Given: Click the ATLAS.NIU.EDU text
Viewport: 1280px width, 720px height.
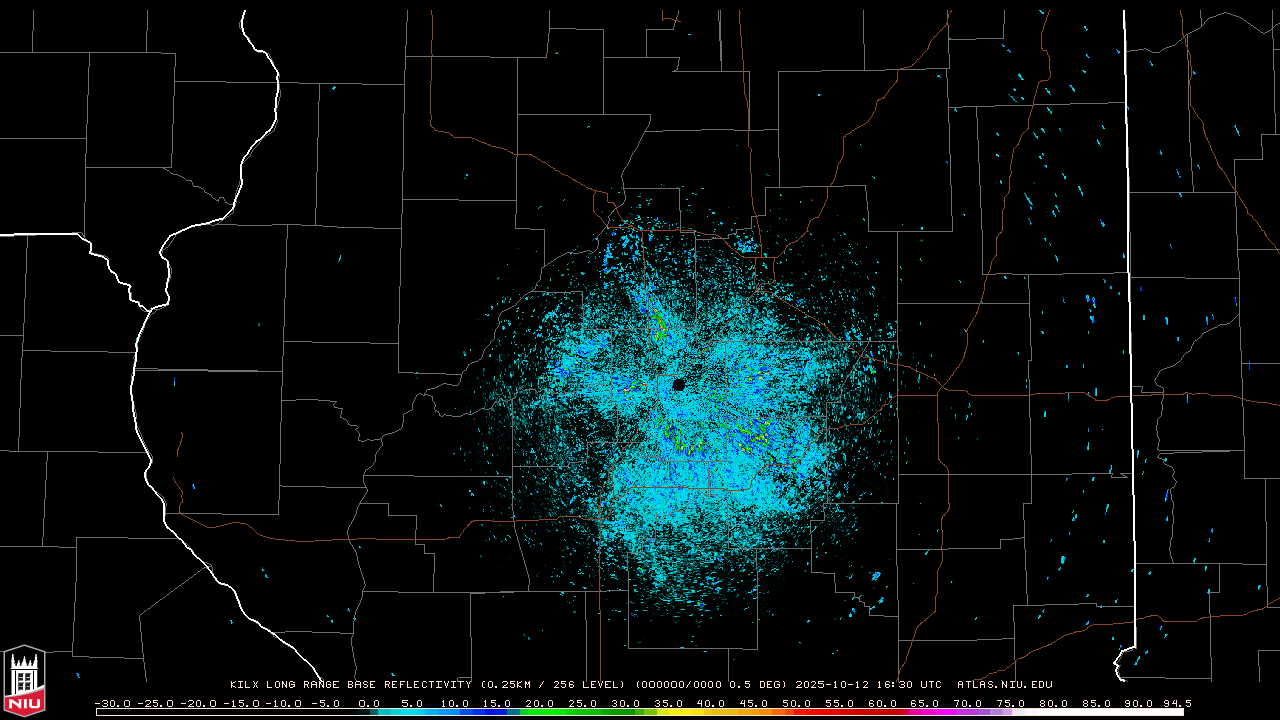Looking at the screenshot, I should (1005, 685).
